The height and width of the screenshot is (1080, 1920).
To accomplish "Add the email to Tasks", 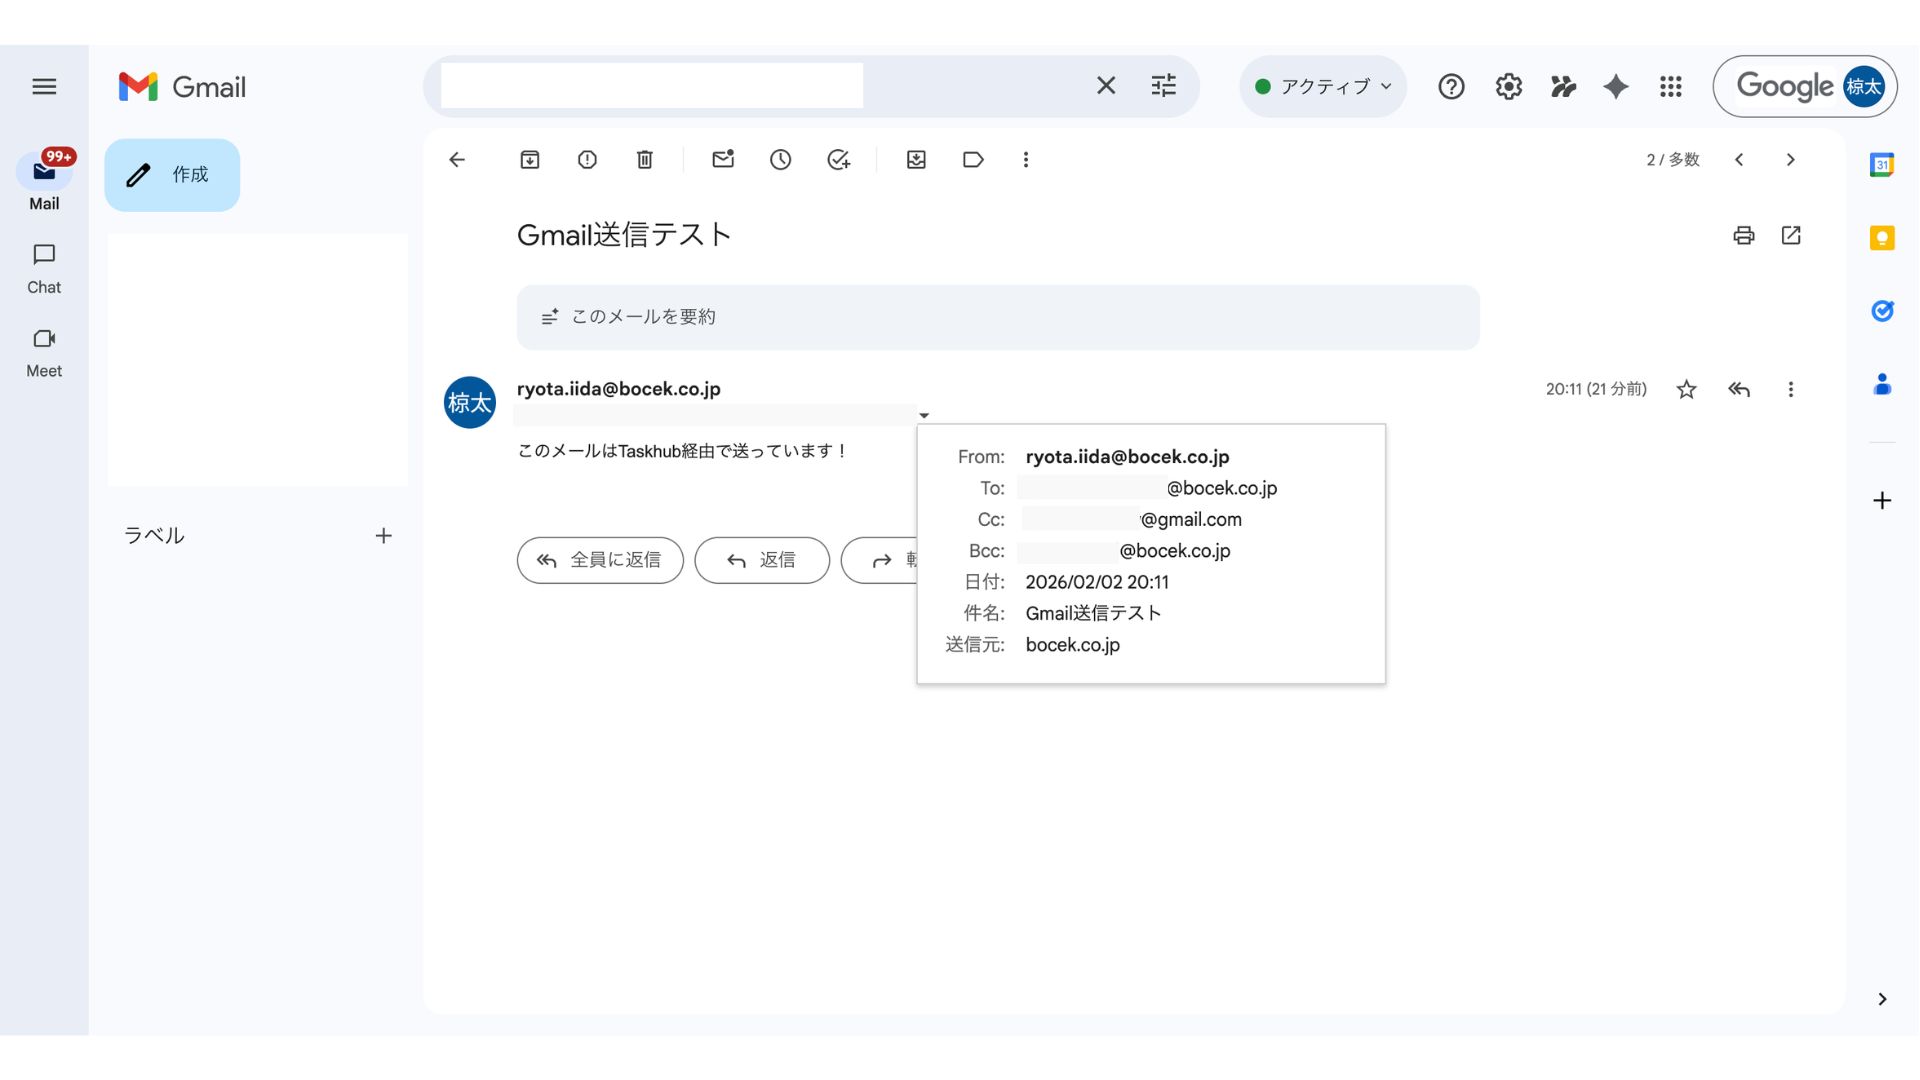I will [839, 160].
